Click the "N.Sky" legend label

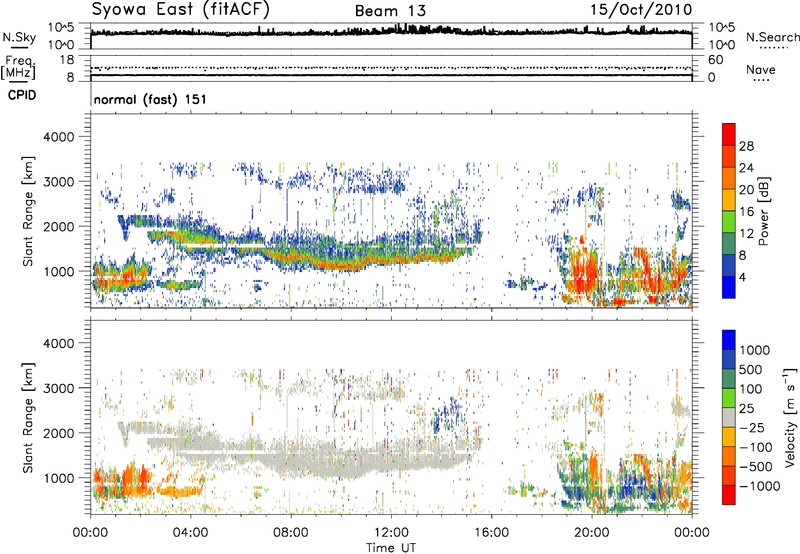coord(19,37)
